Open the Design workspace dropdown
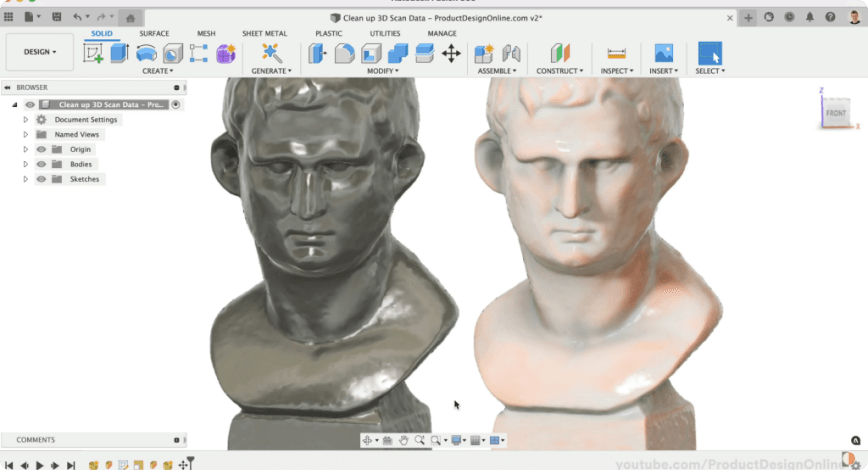Screen dimensions: 868x470 40,52
